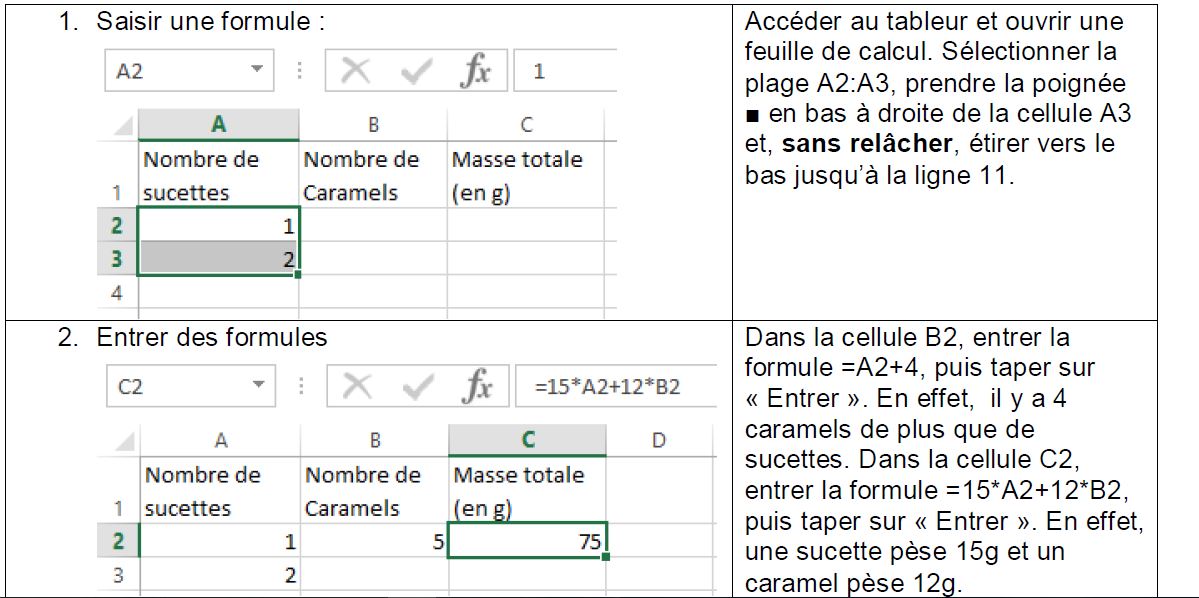Click the fill handle at the corner of cell A3
Image resolution: width=1199 pixels, height=598 pixels.
(298, 273)
